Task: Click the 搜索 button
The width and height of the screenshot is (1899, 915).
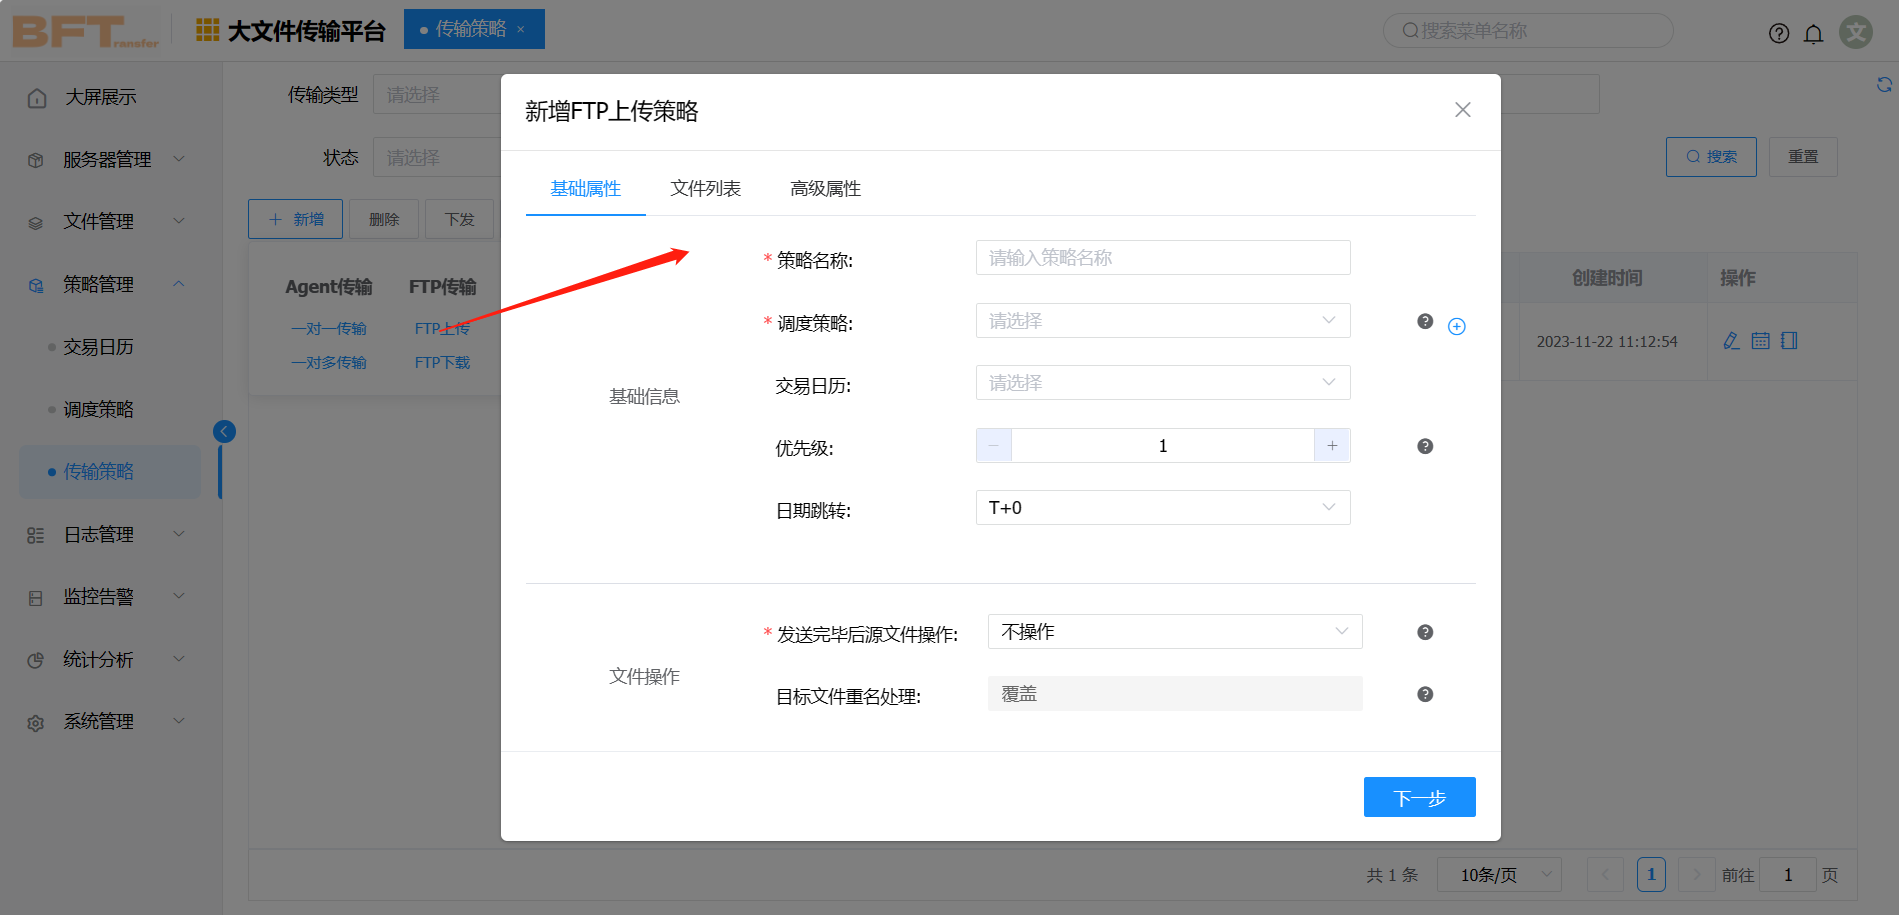Action: click(1711, 157)
